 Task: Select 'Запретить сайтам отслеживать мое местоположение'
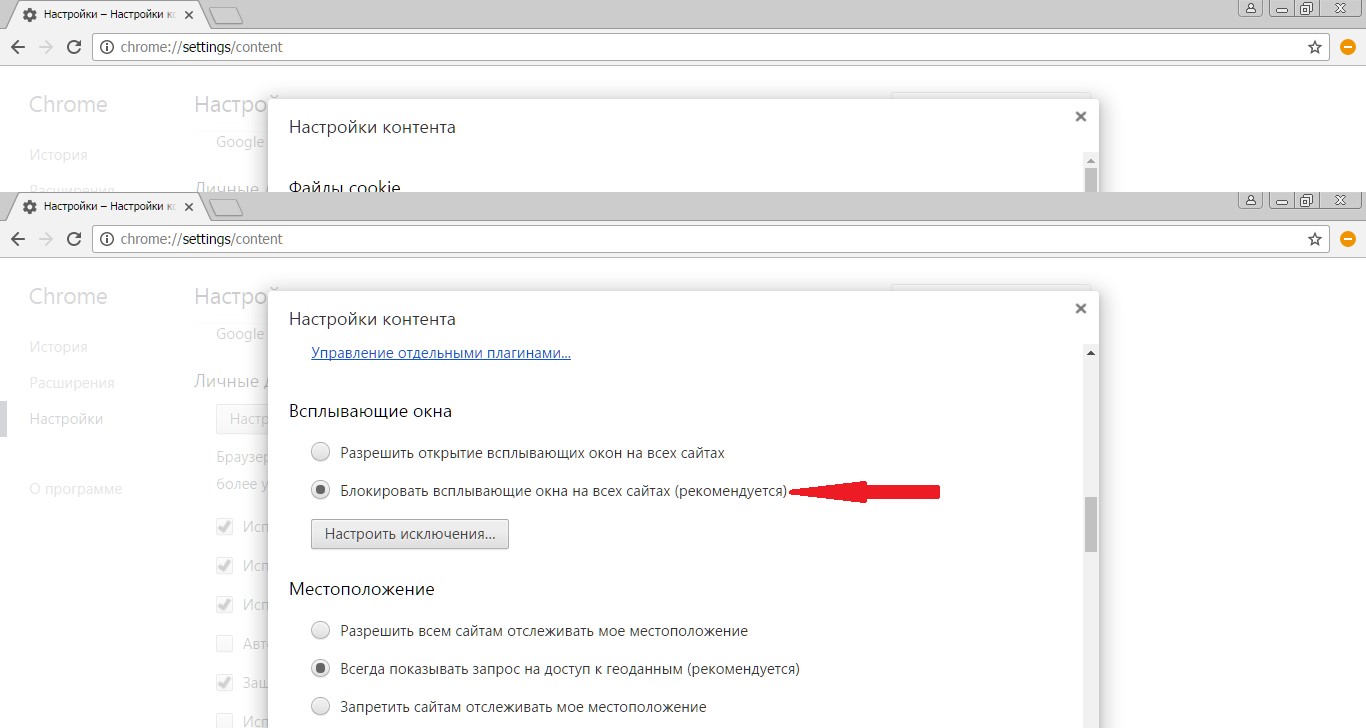(x=320, y=706)
